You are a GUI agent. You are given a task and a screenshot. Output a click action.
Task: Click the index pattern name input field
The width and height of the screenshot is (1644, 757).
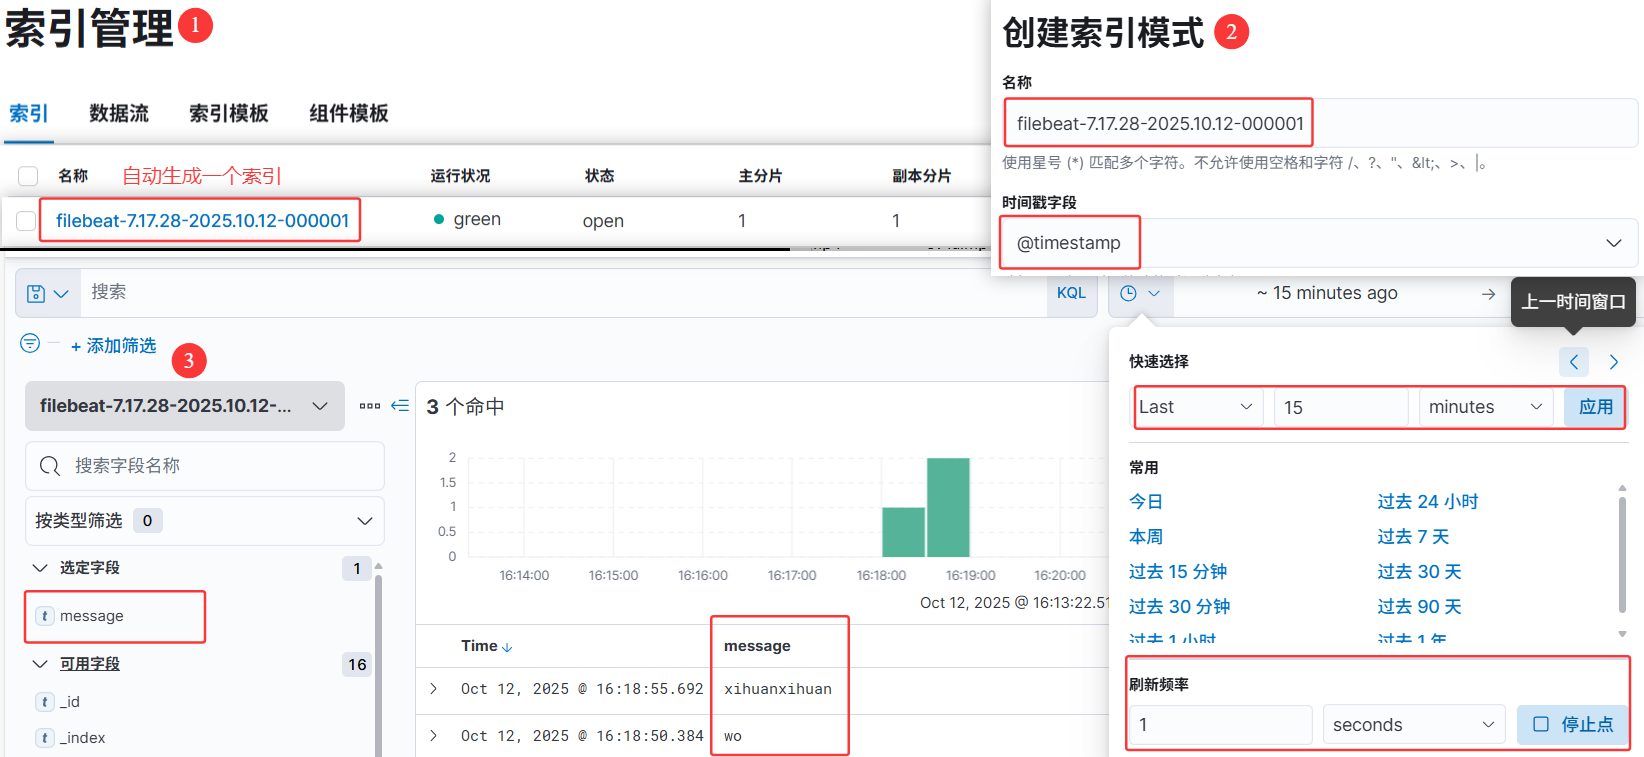coord(1320,123)
